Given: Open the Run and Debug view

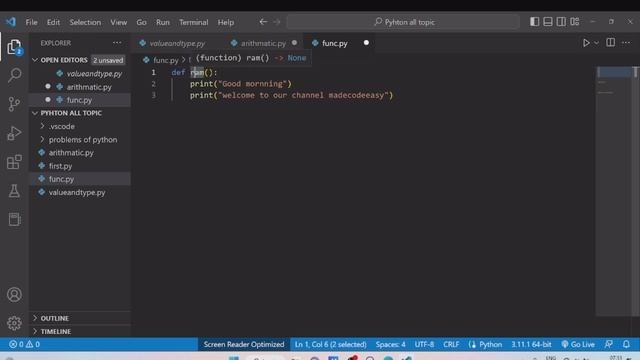Looking at the screenshot, I should (14, 133).
